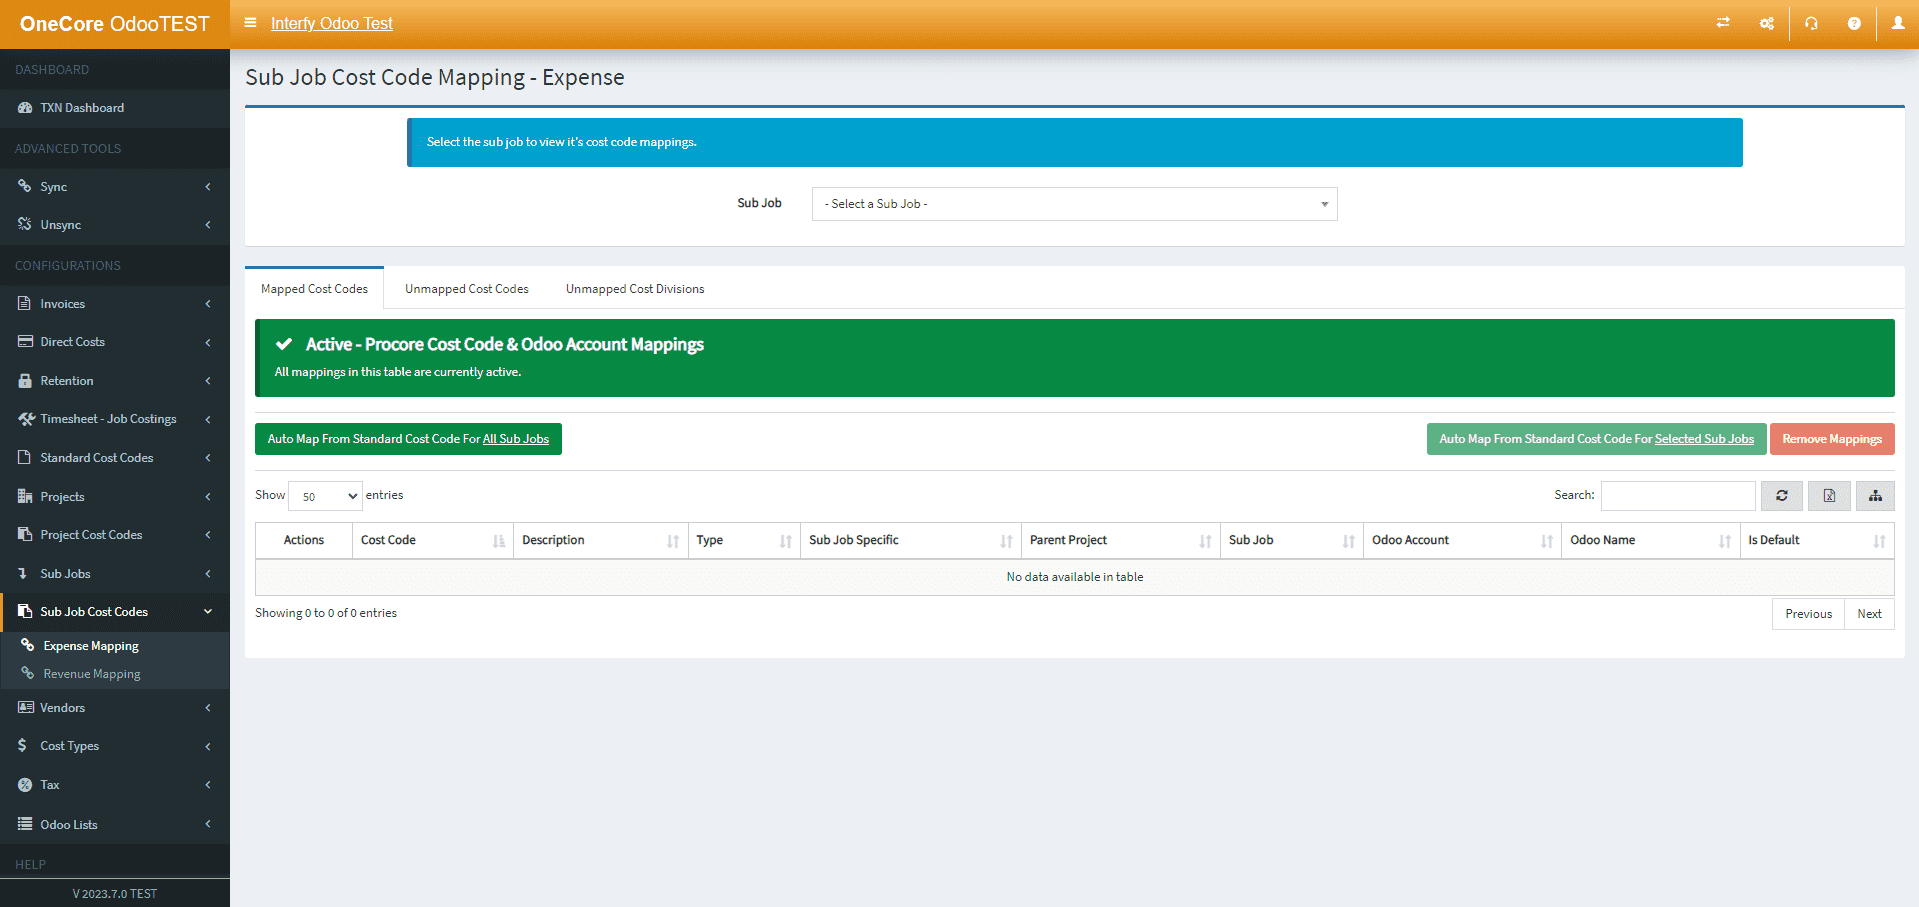The height and width of the screenshot is (907, 1919).
Task: Collapse the Sub Job Cost Codes menu
Action: (x=115, y=612)
